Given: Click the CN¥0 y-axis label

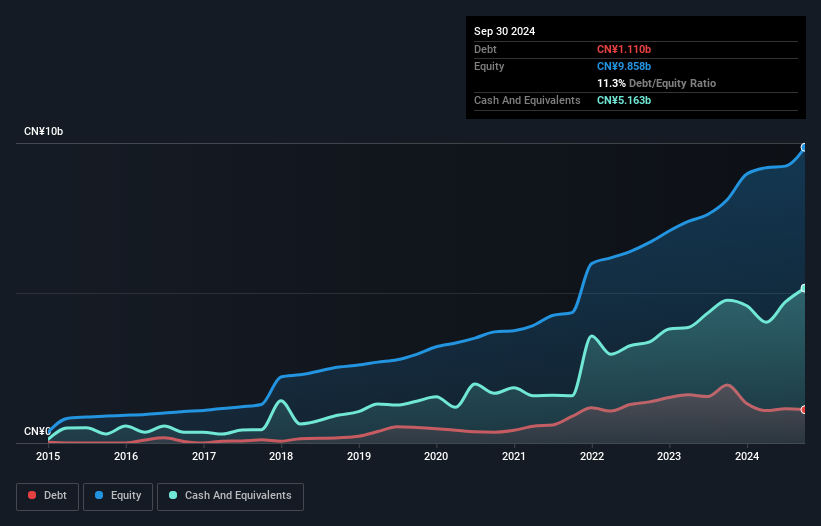Looking at the screenshot, I should tap(37, 431).
